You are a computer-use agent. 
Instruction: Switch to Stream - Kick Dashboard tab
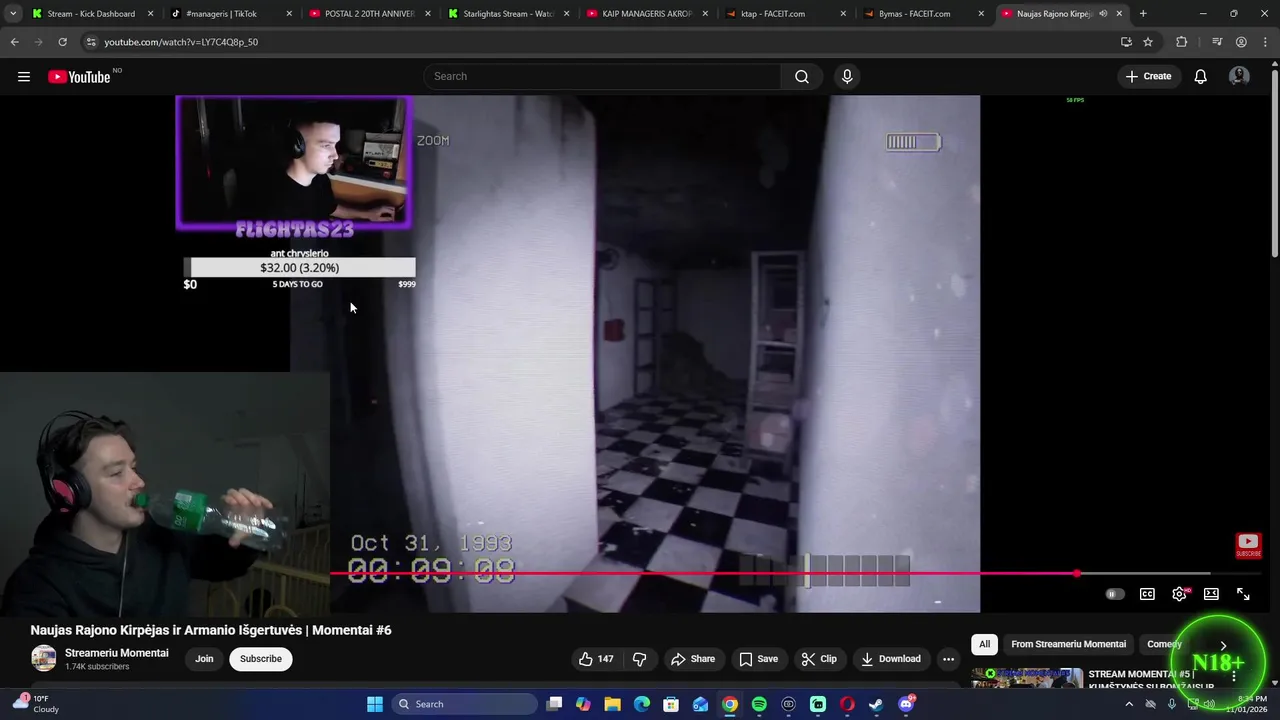[x=92, y=14]
